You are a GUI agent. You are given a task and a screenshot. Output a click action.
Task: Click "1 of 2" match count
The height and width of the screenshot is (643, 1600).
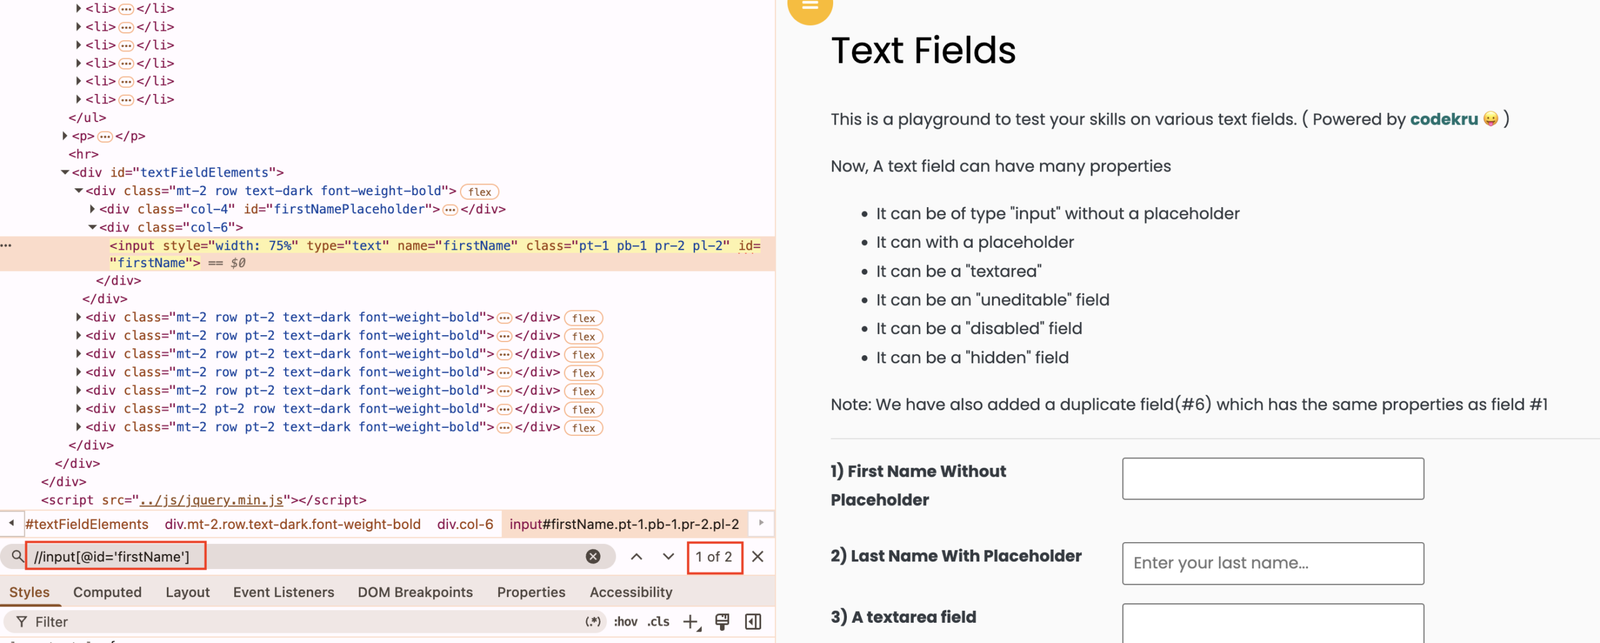[714, 556]
